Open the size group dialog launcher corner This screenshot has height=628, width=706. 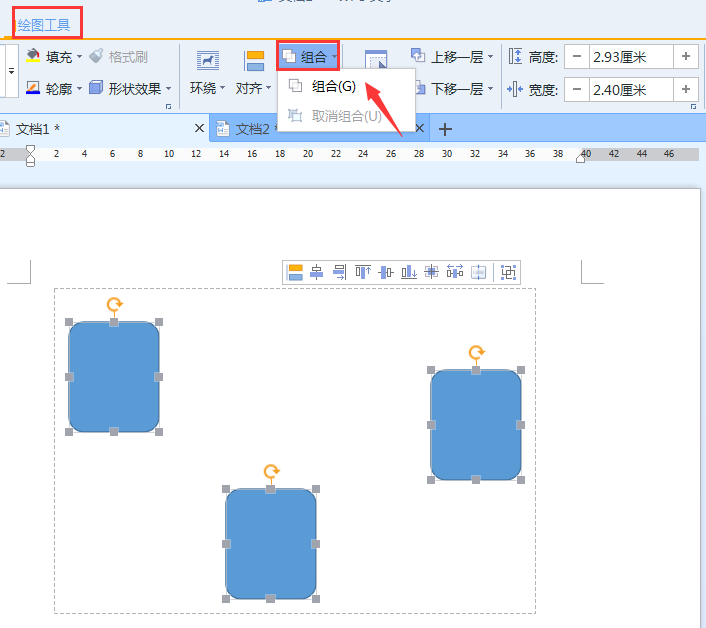693,106
